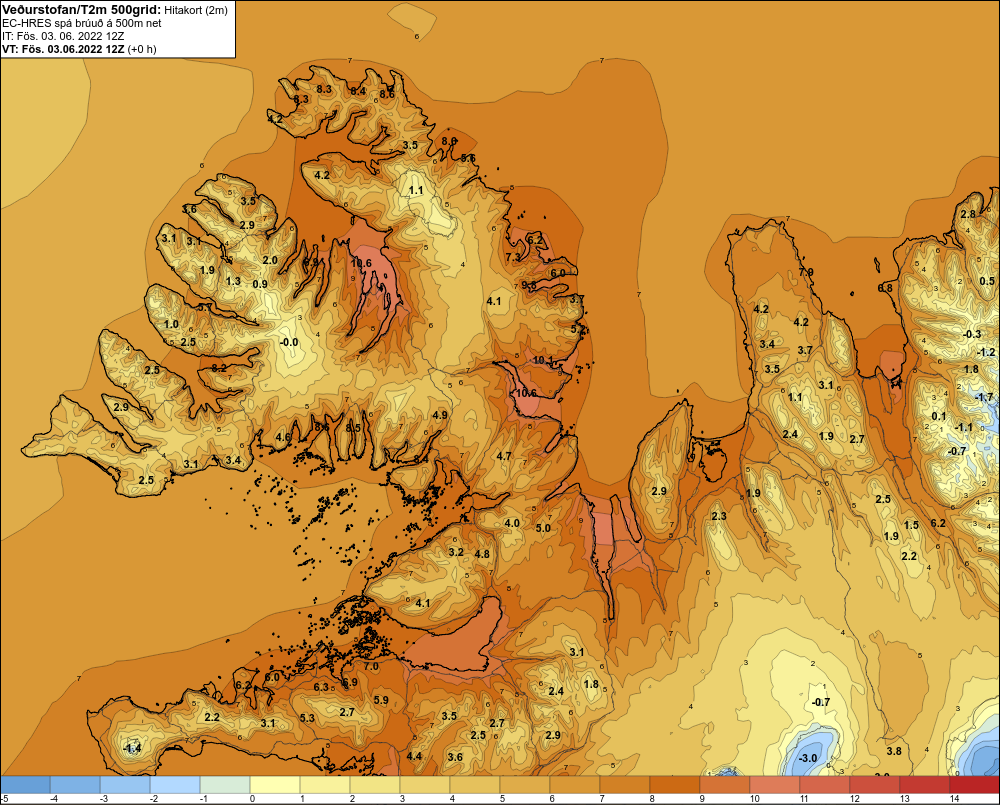1000x805 pixels.
Task: Click the '5.2' temperature value
Action: tap(578, 330)
